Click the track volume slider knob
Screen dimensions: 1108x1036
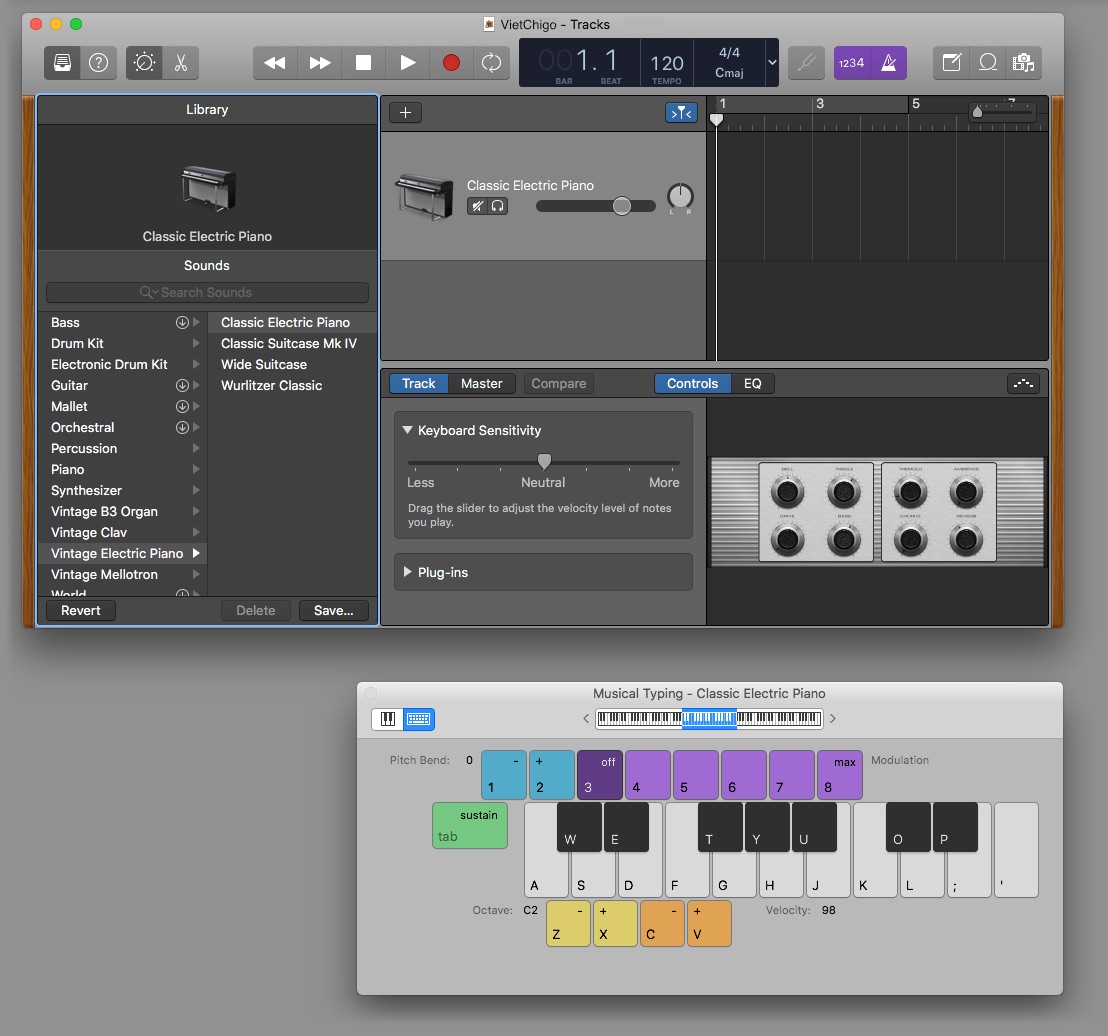[622, 206]
